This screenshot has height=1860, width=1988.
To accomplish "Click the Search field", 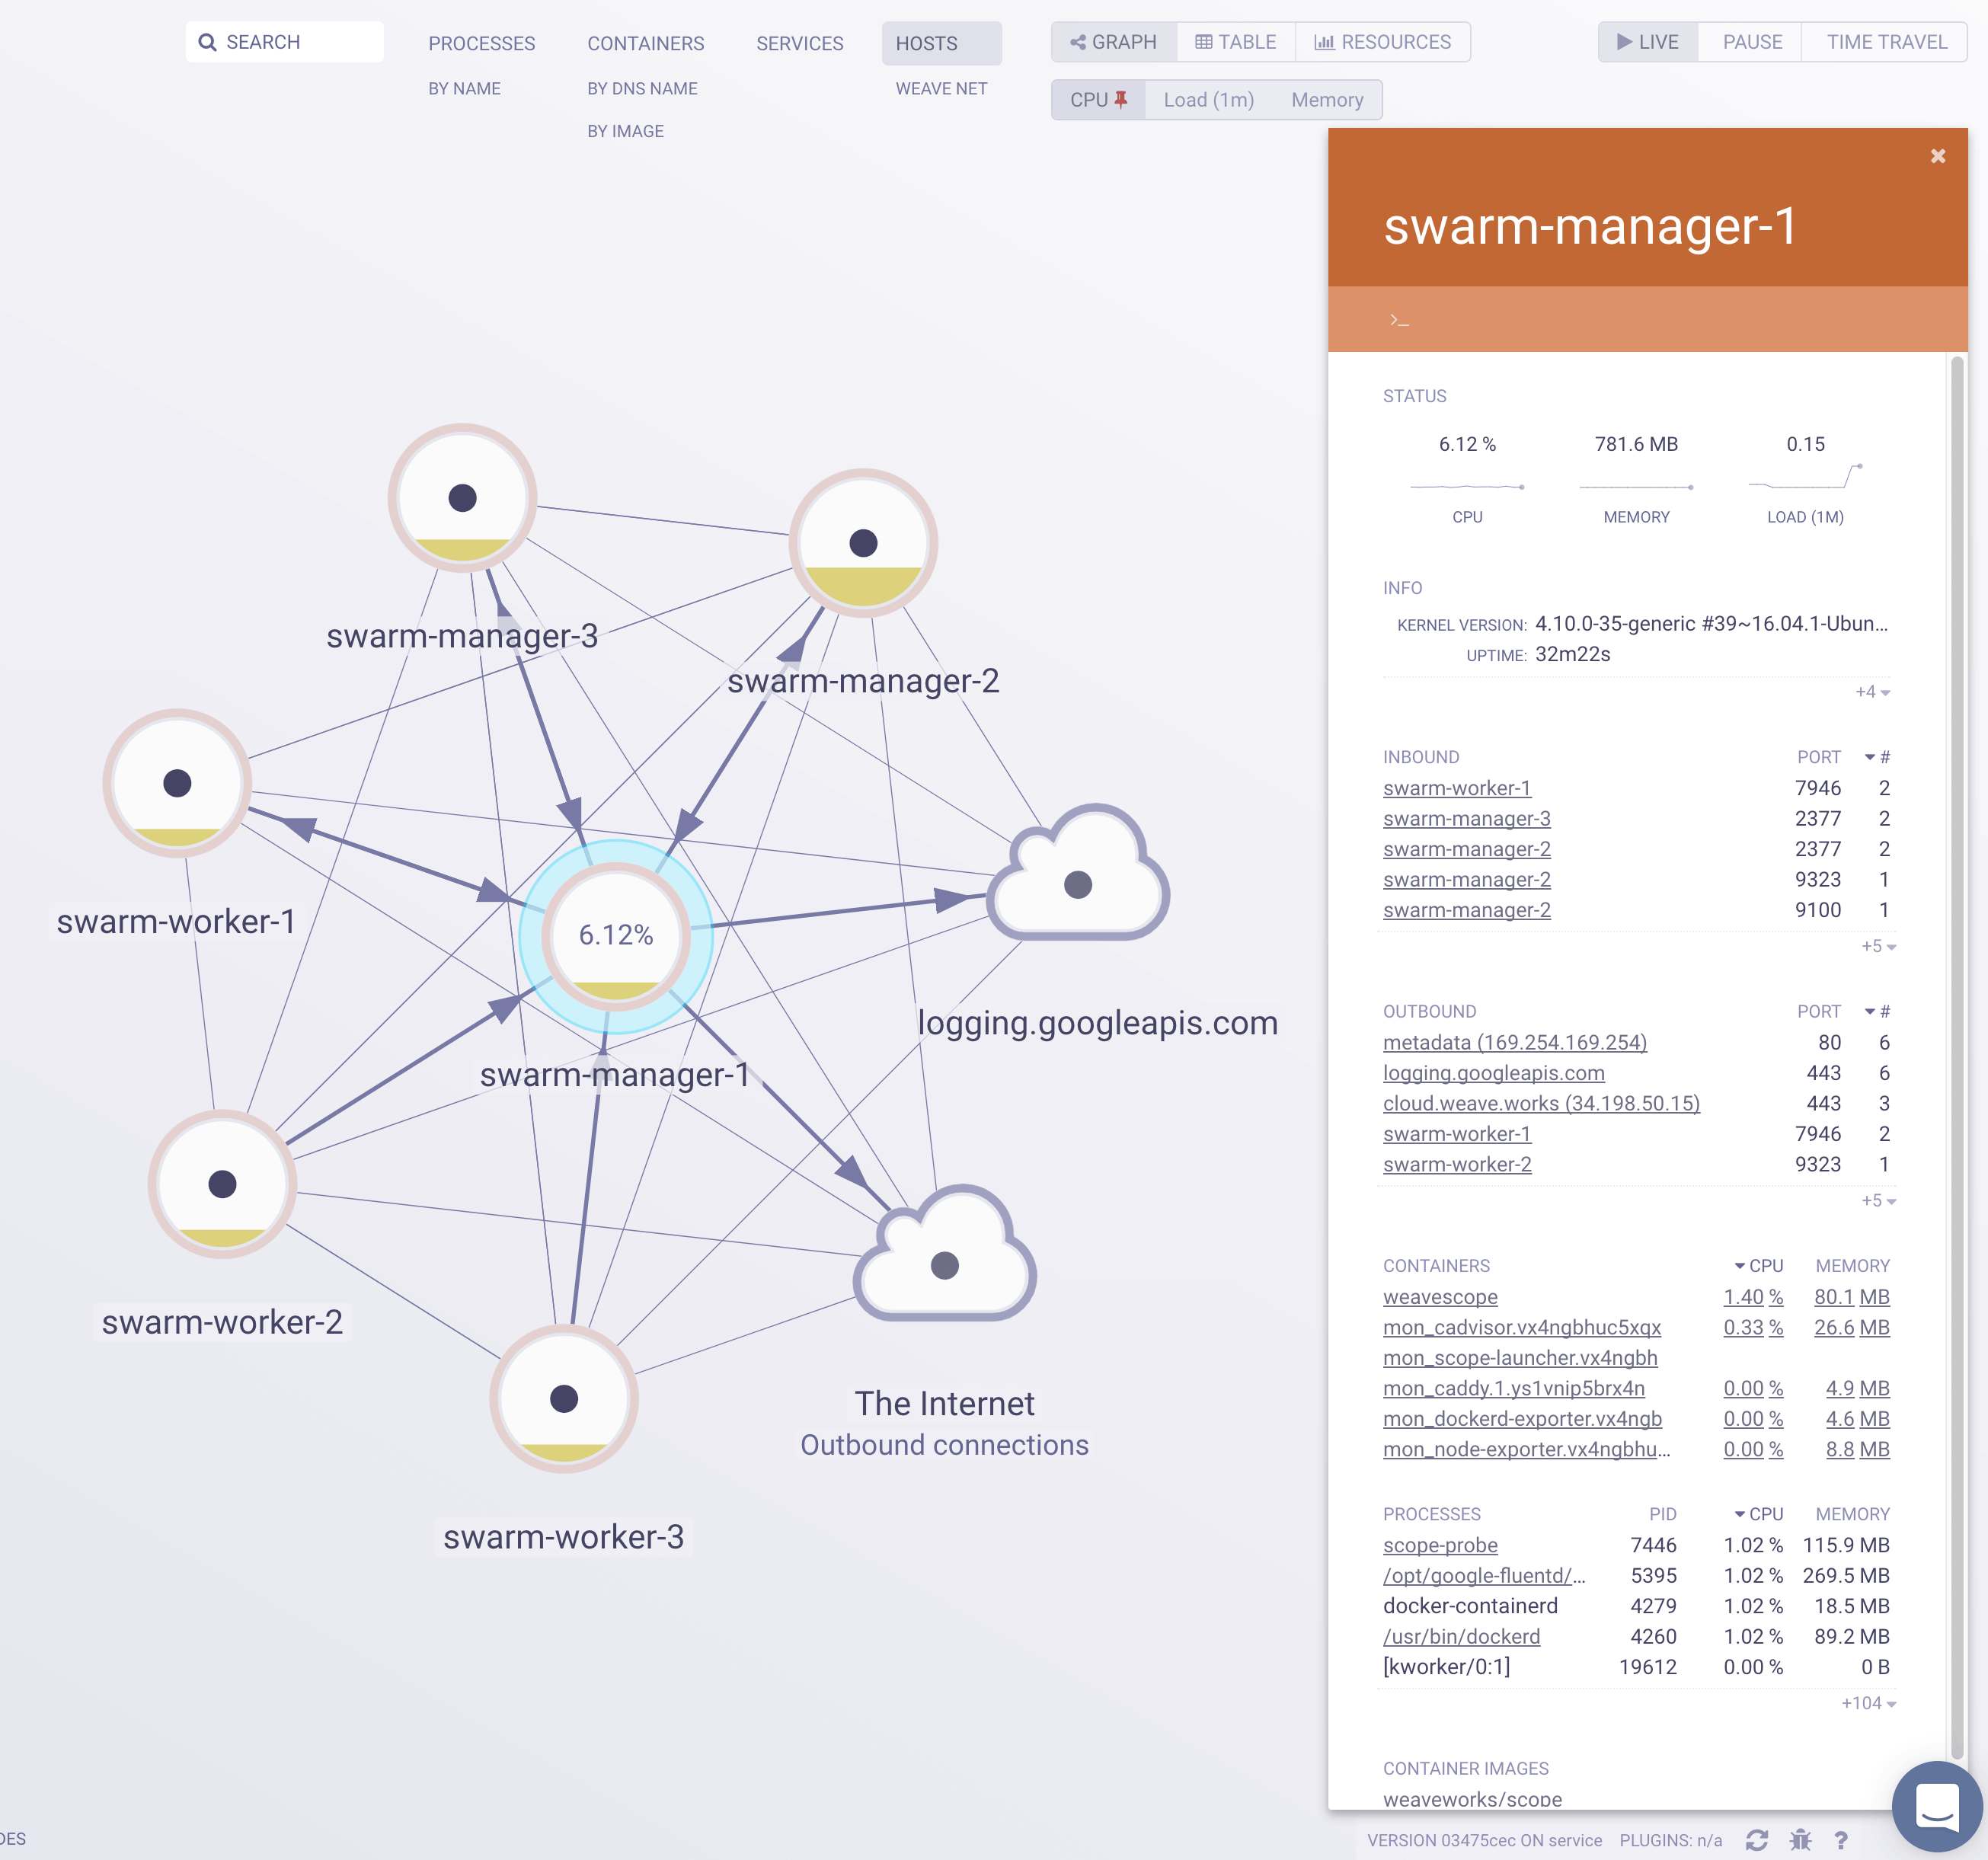I will pyautogui.click(x=284, y=42).
